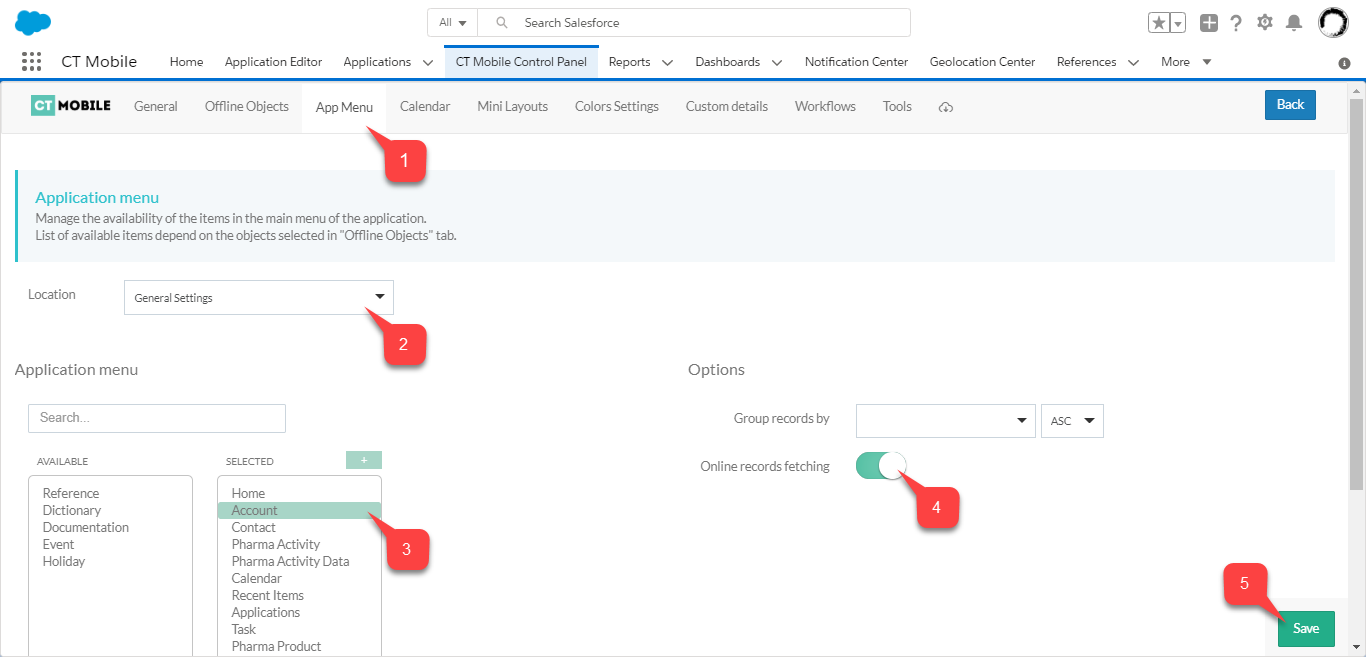Click the cloud upload icon after Tools

click(x=946, y=107)
